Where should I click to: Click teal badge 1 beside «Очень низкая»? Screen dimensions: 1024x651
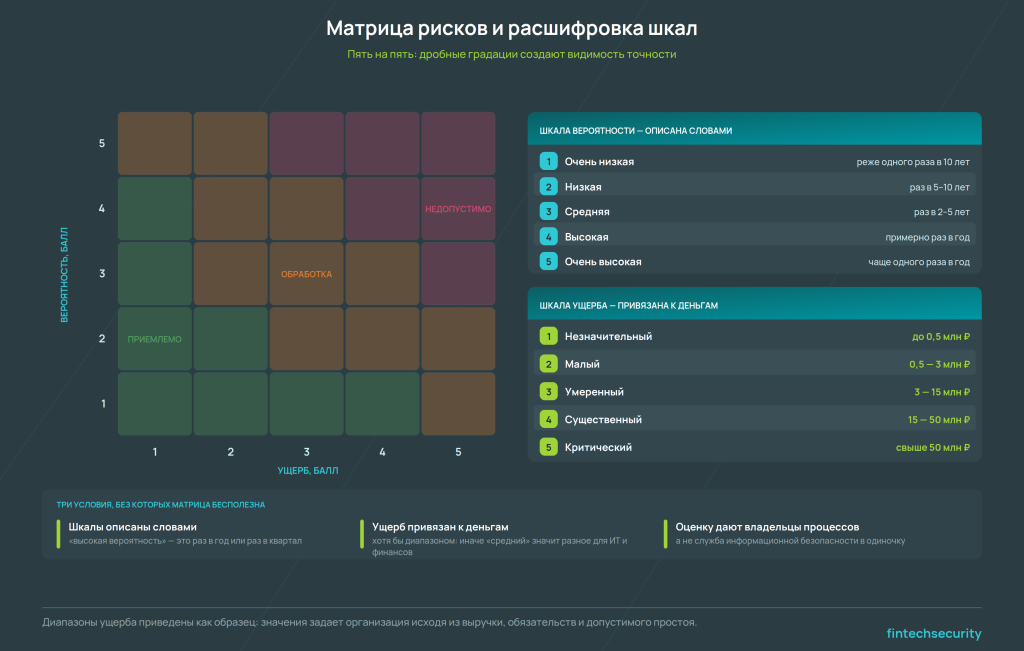tap(549, 161)
